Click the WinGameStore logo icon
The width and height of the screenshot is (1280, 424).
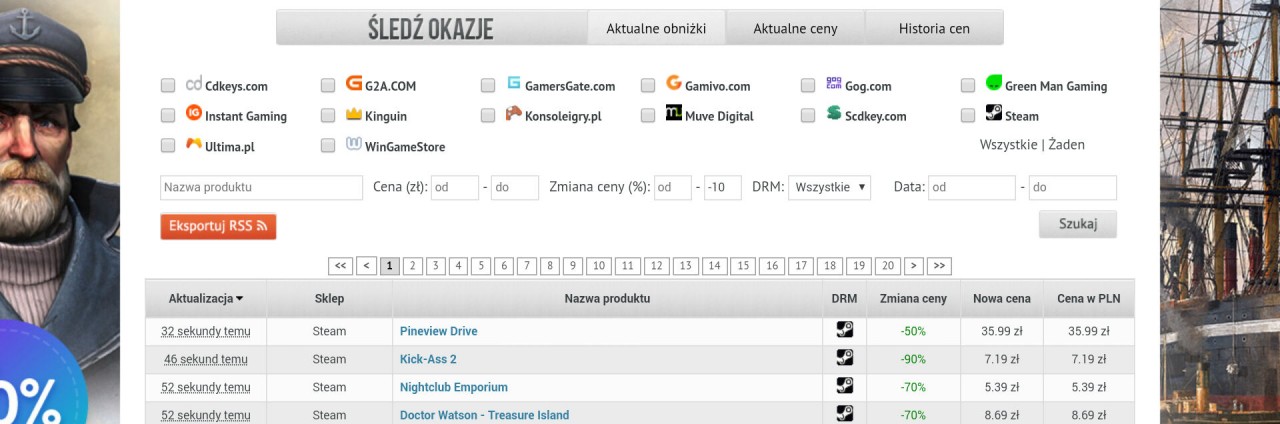tap(354, 143)
